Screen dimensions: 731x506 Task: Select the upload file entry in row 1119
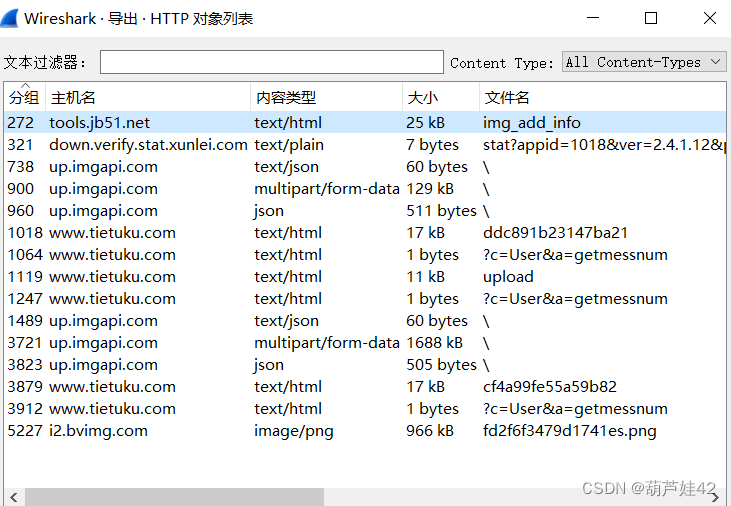[x=508, y=277]
